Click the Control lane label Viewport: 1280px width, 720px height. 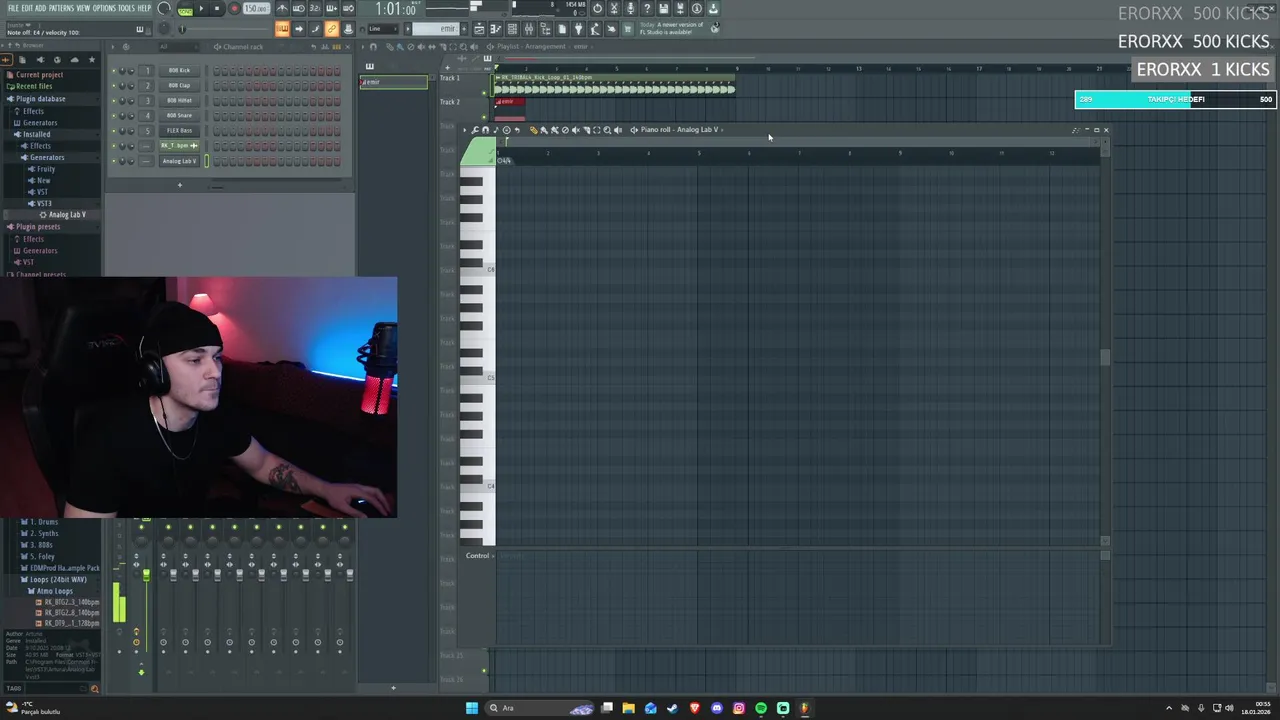tap(477, 556)
